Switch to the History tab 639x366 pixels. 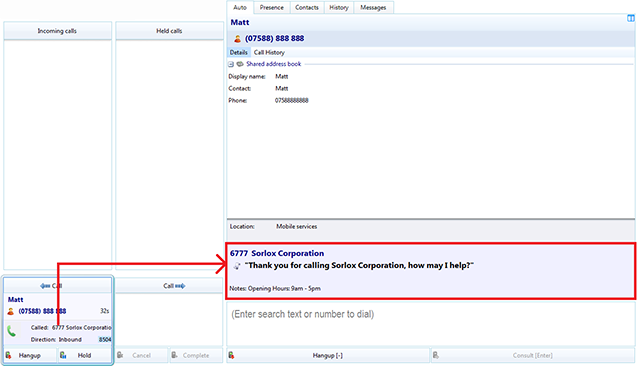pos(339,7)
